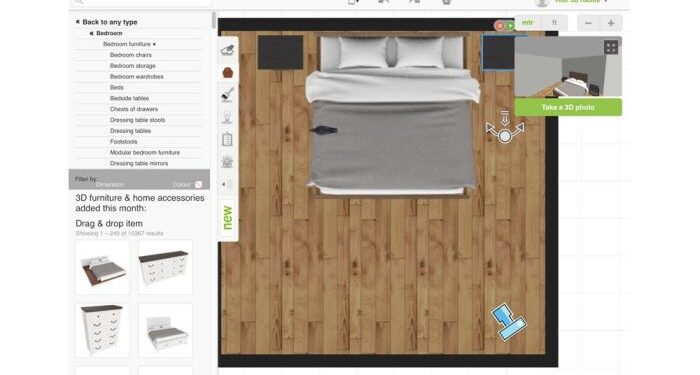700x375 pixels.
Task: Open the Footstools category
Action: 124,142
